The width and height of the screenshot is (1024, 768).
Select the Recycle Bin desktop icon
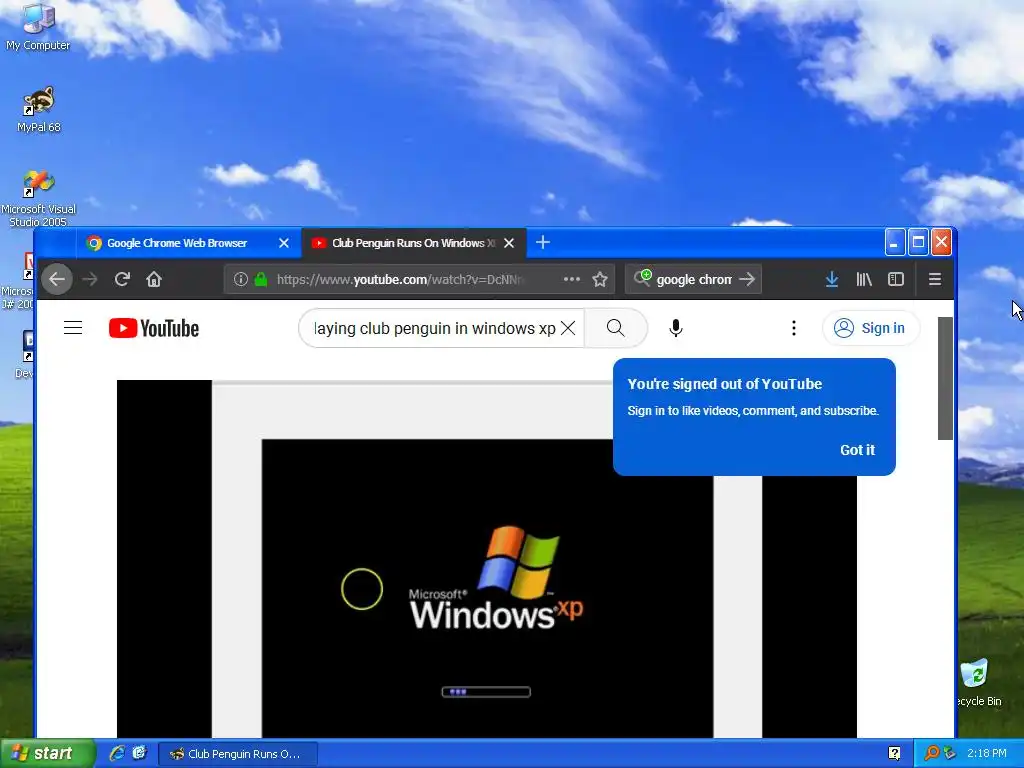[977, 682]
